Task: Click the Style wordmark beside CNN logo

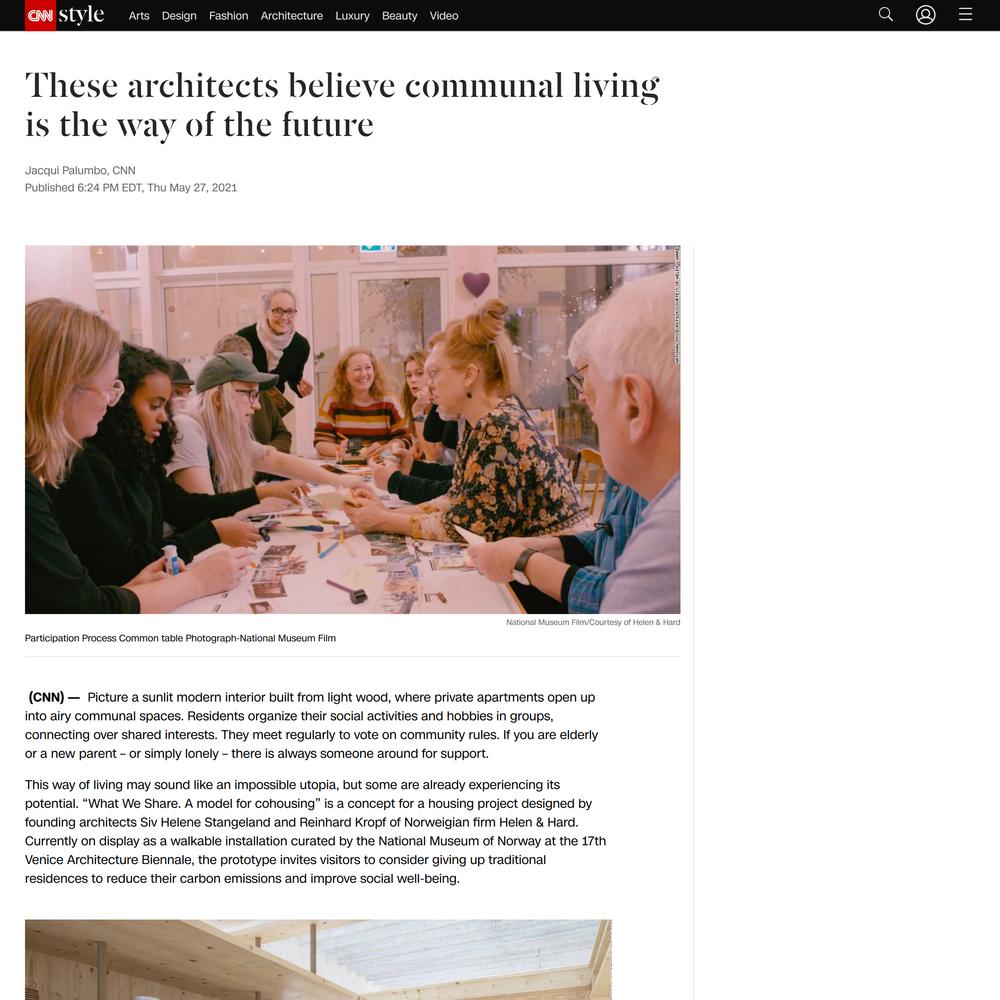Action: (81, 15)
